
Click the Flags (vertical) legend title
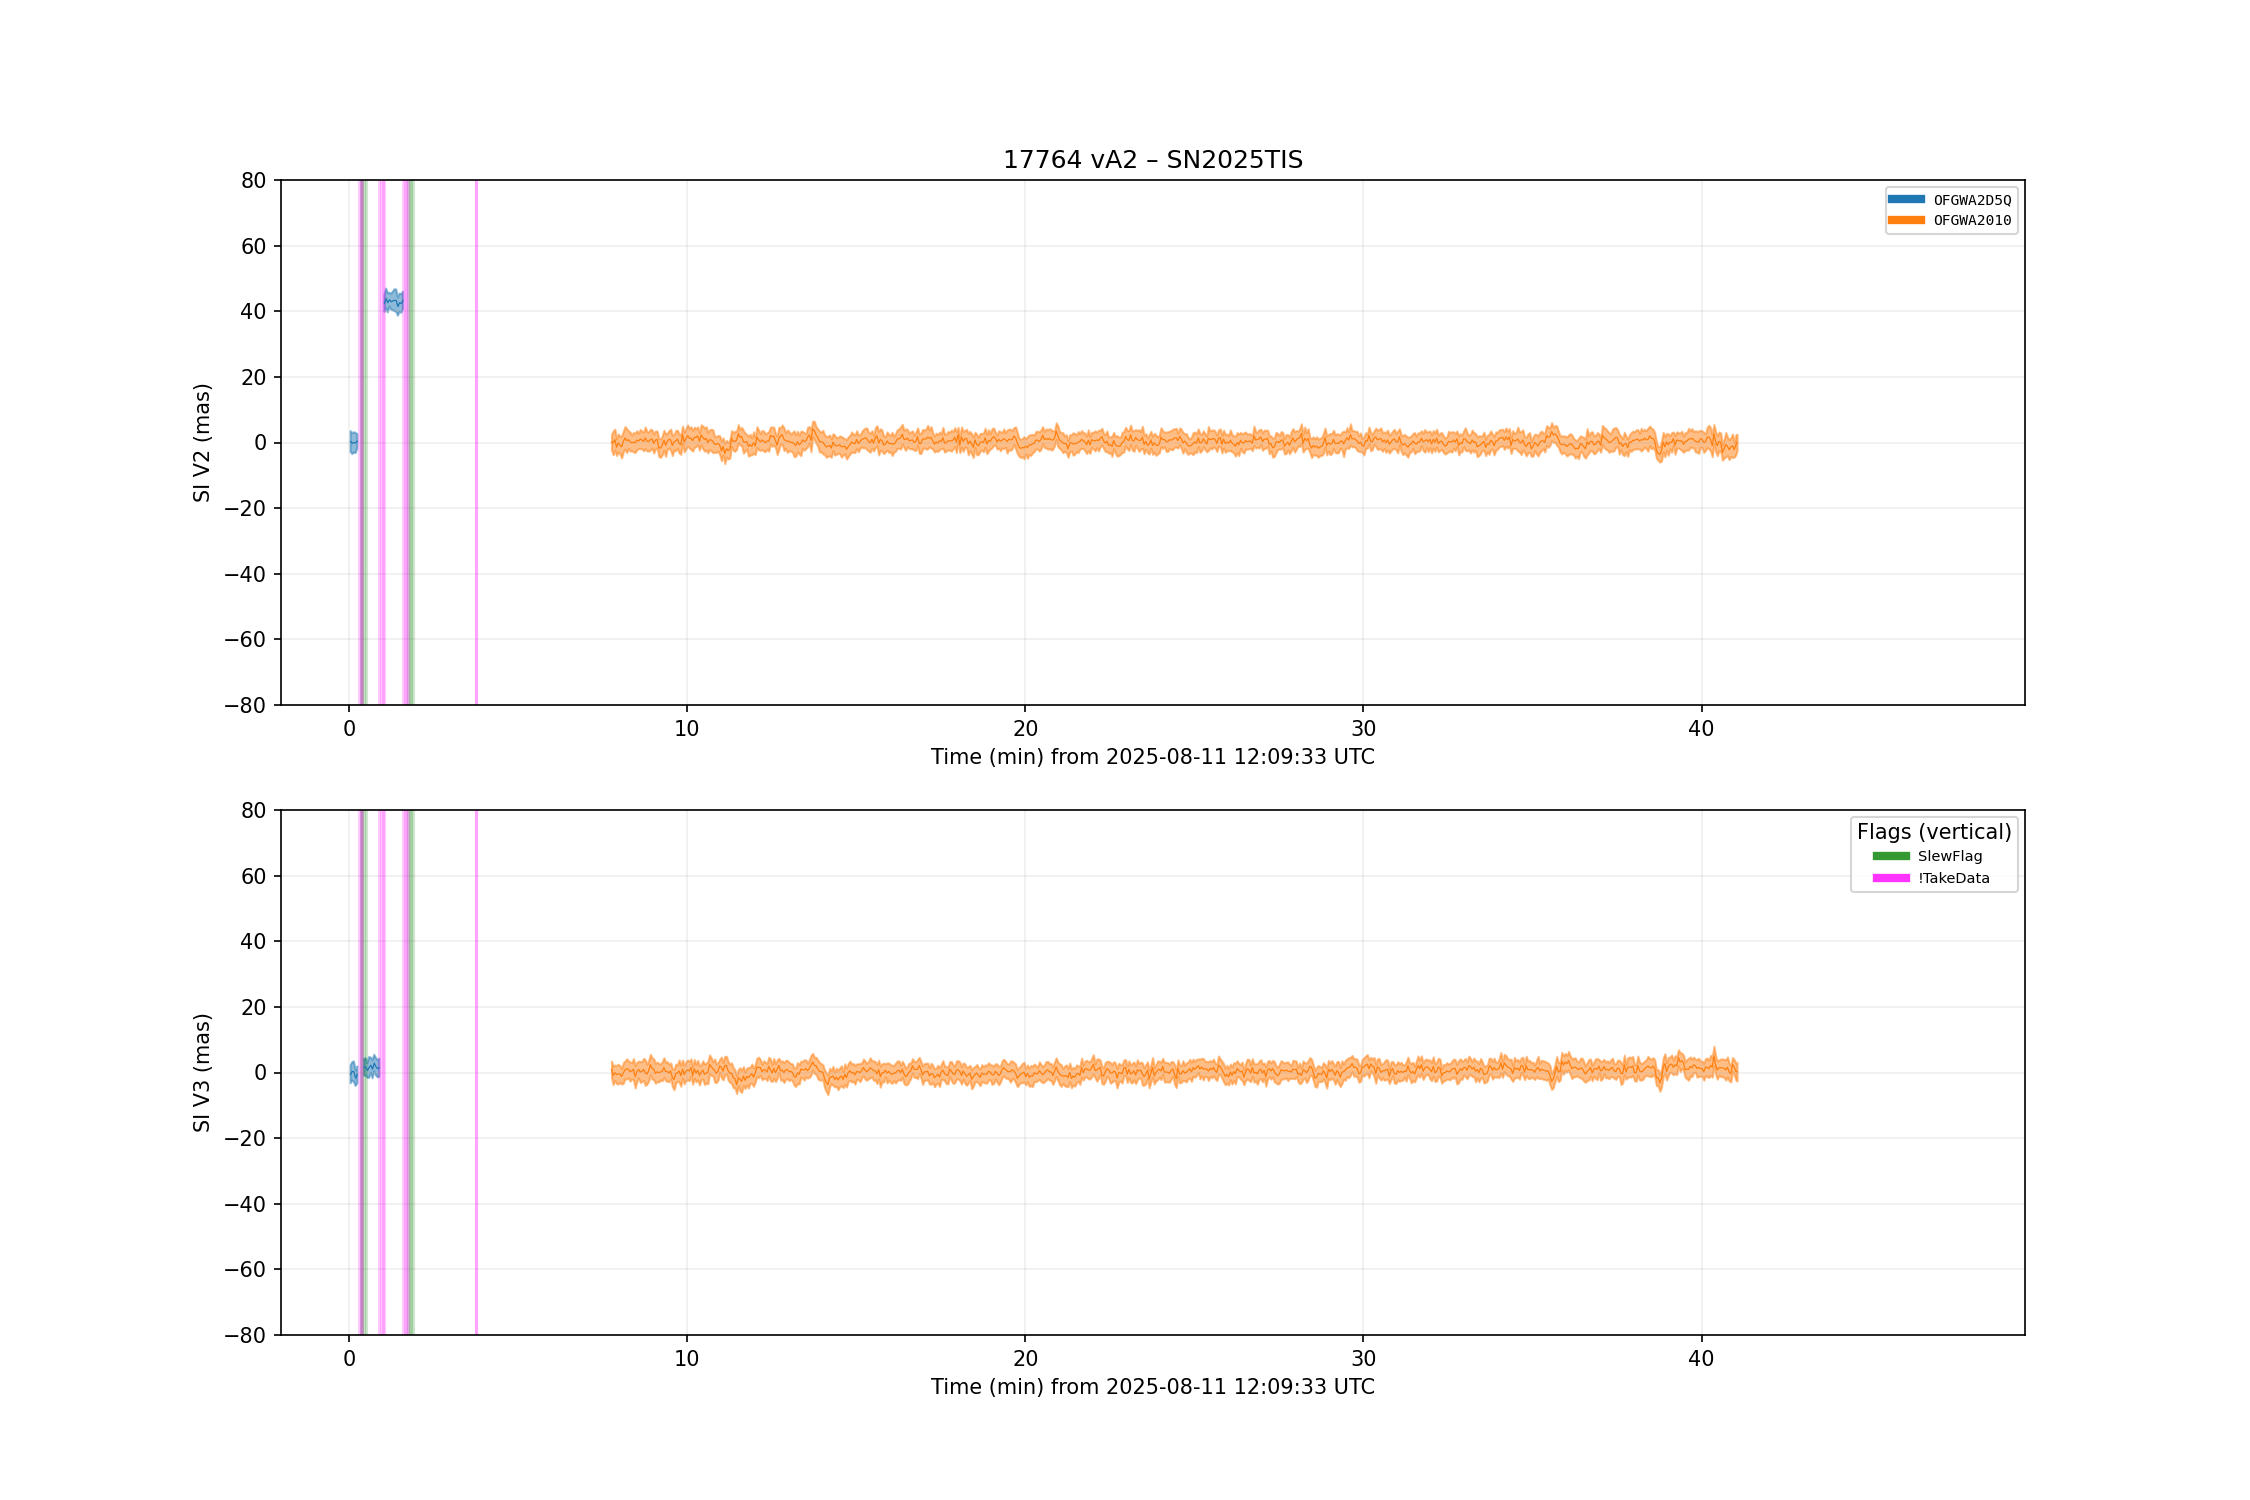[x=1934, y=831]
